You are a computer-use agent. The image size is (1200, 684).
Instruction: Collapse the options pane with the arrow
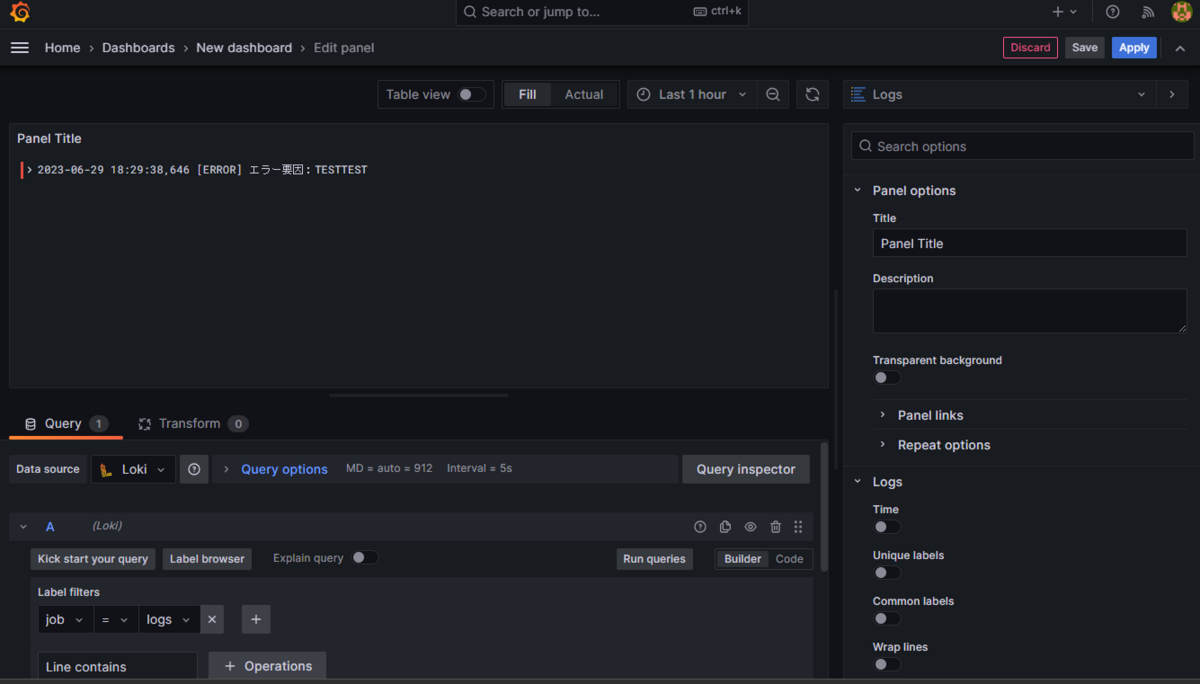(1172, 94)
